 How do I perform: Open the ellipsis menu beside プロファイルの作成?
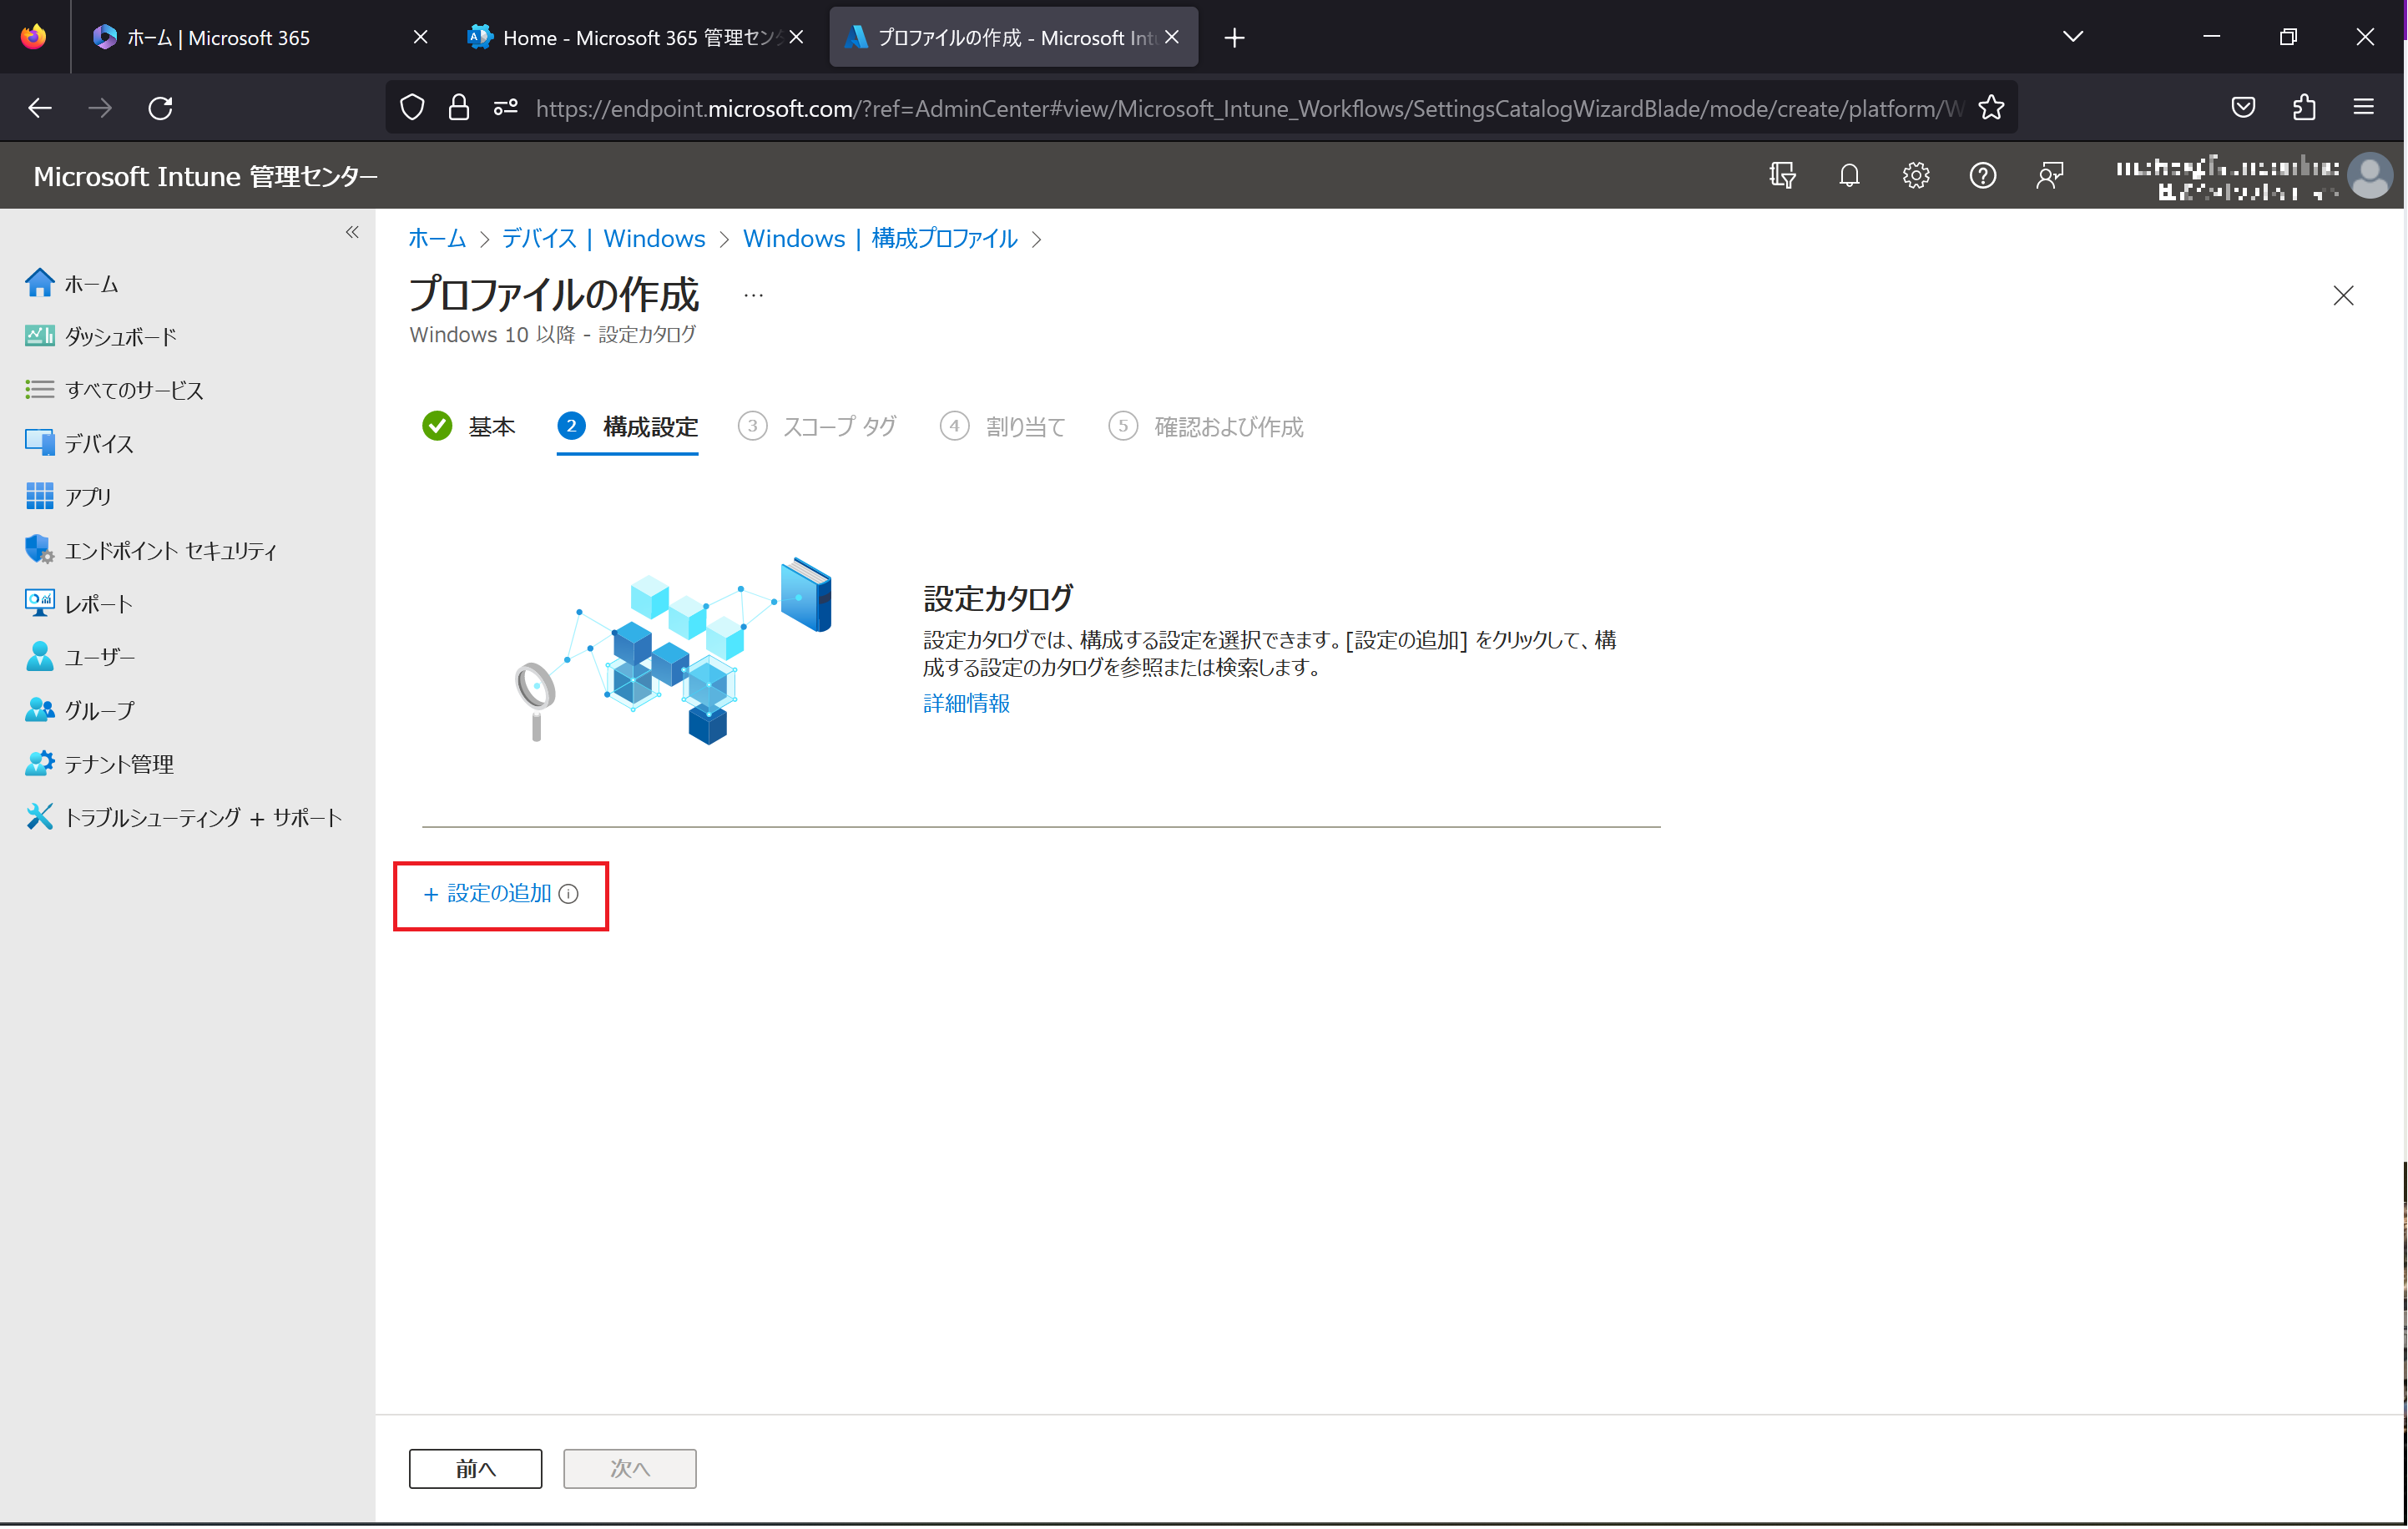pos(753,295)
